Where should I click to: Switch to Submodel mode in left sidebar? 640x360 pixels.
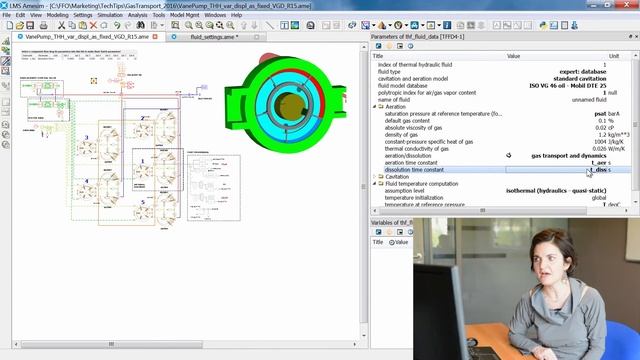pos(6,51)
